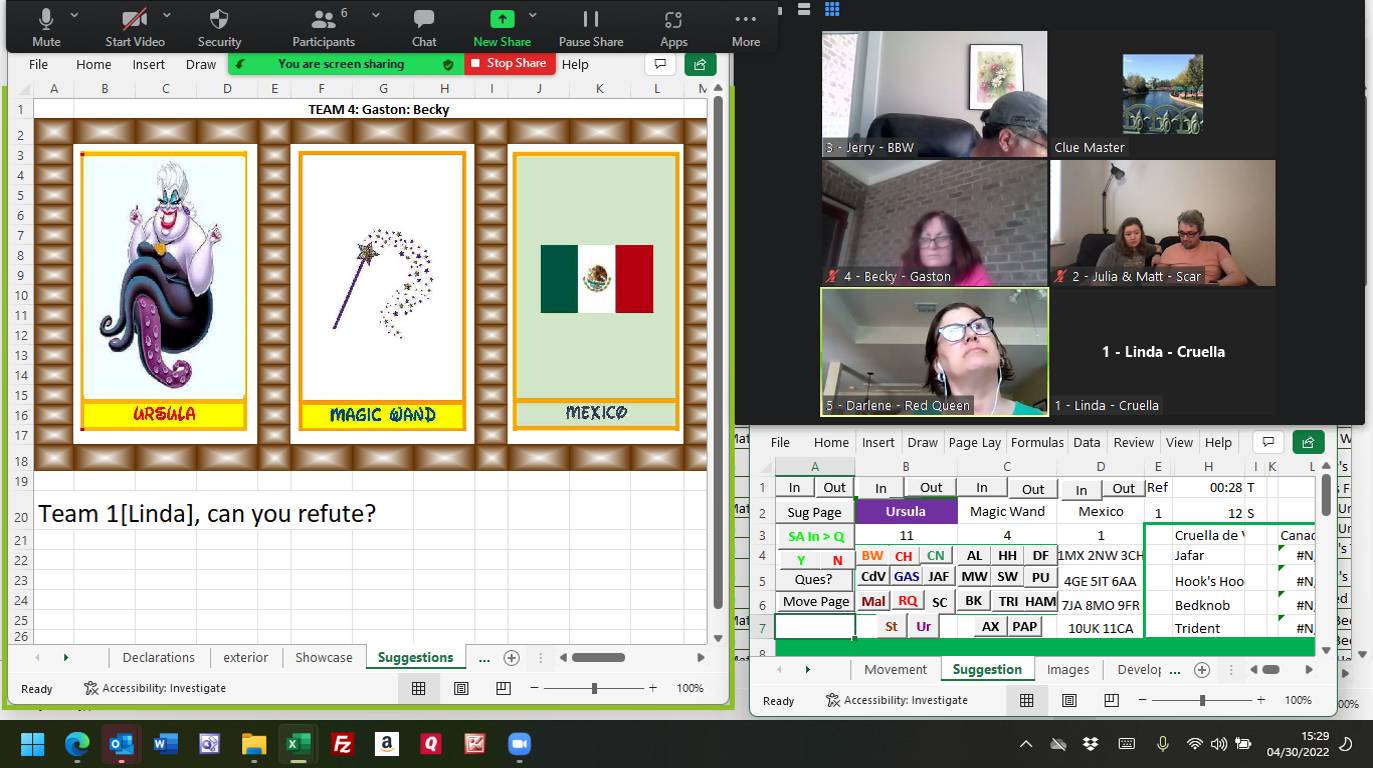Open FileZilla from the taskbar

(342, 744)
